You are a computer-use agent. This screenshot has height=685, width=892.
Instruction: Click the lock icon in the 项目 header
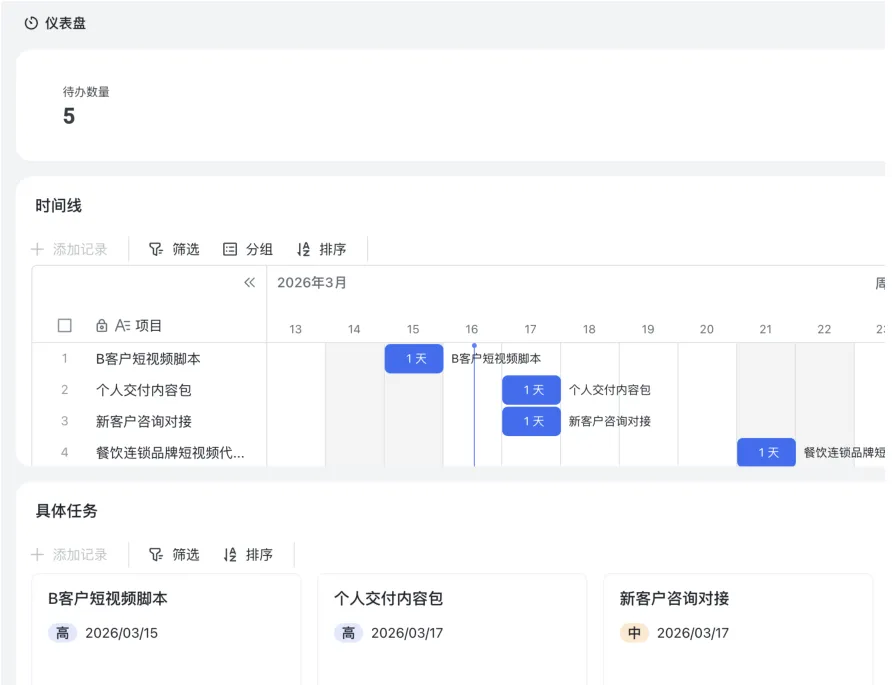pyautogui.click(x=101, y=325)
